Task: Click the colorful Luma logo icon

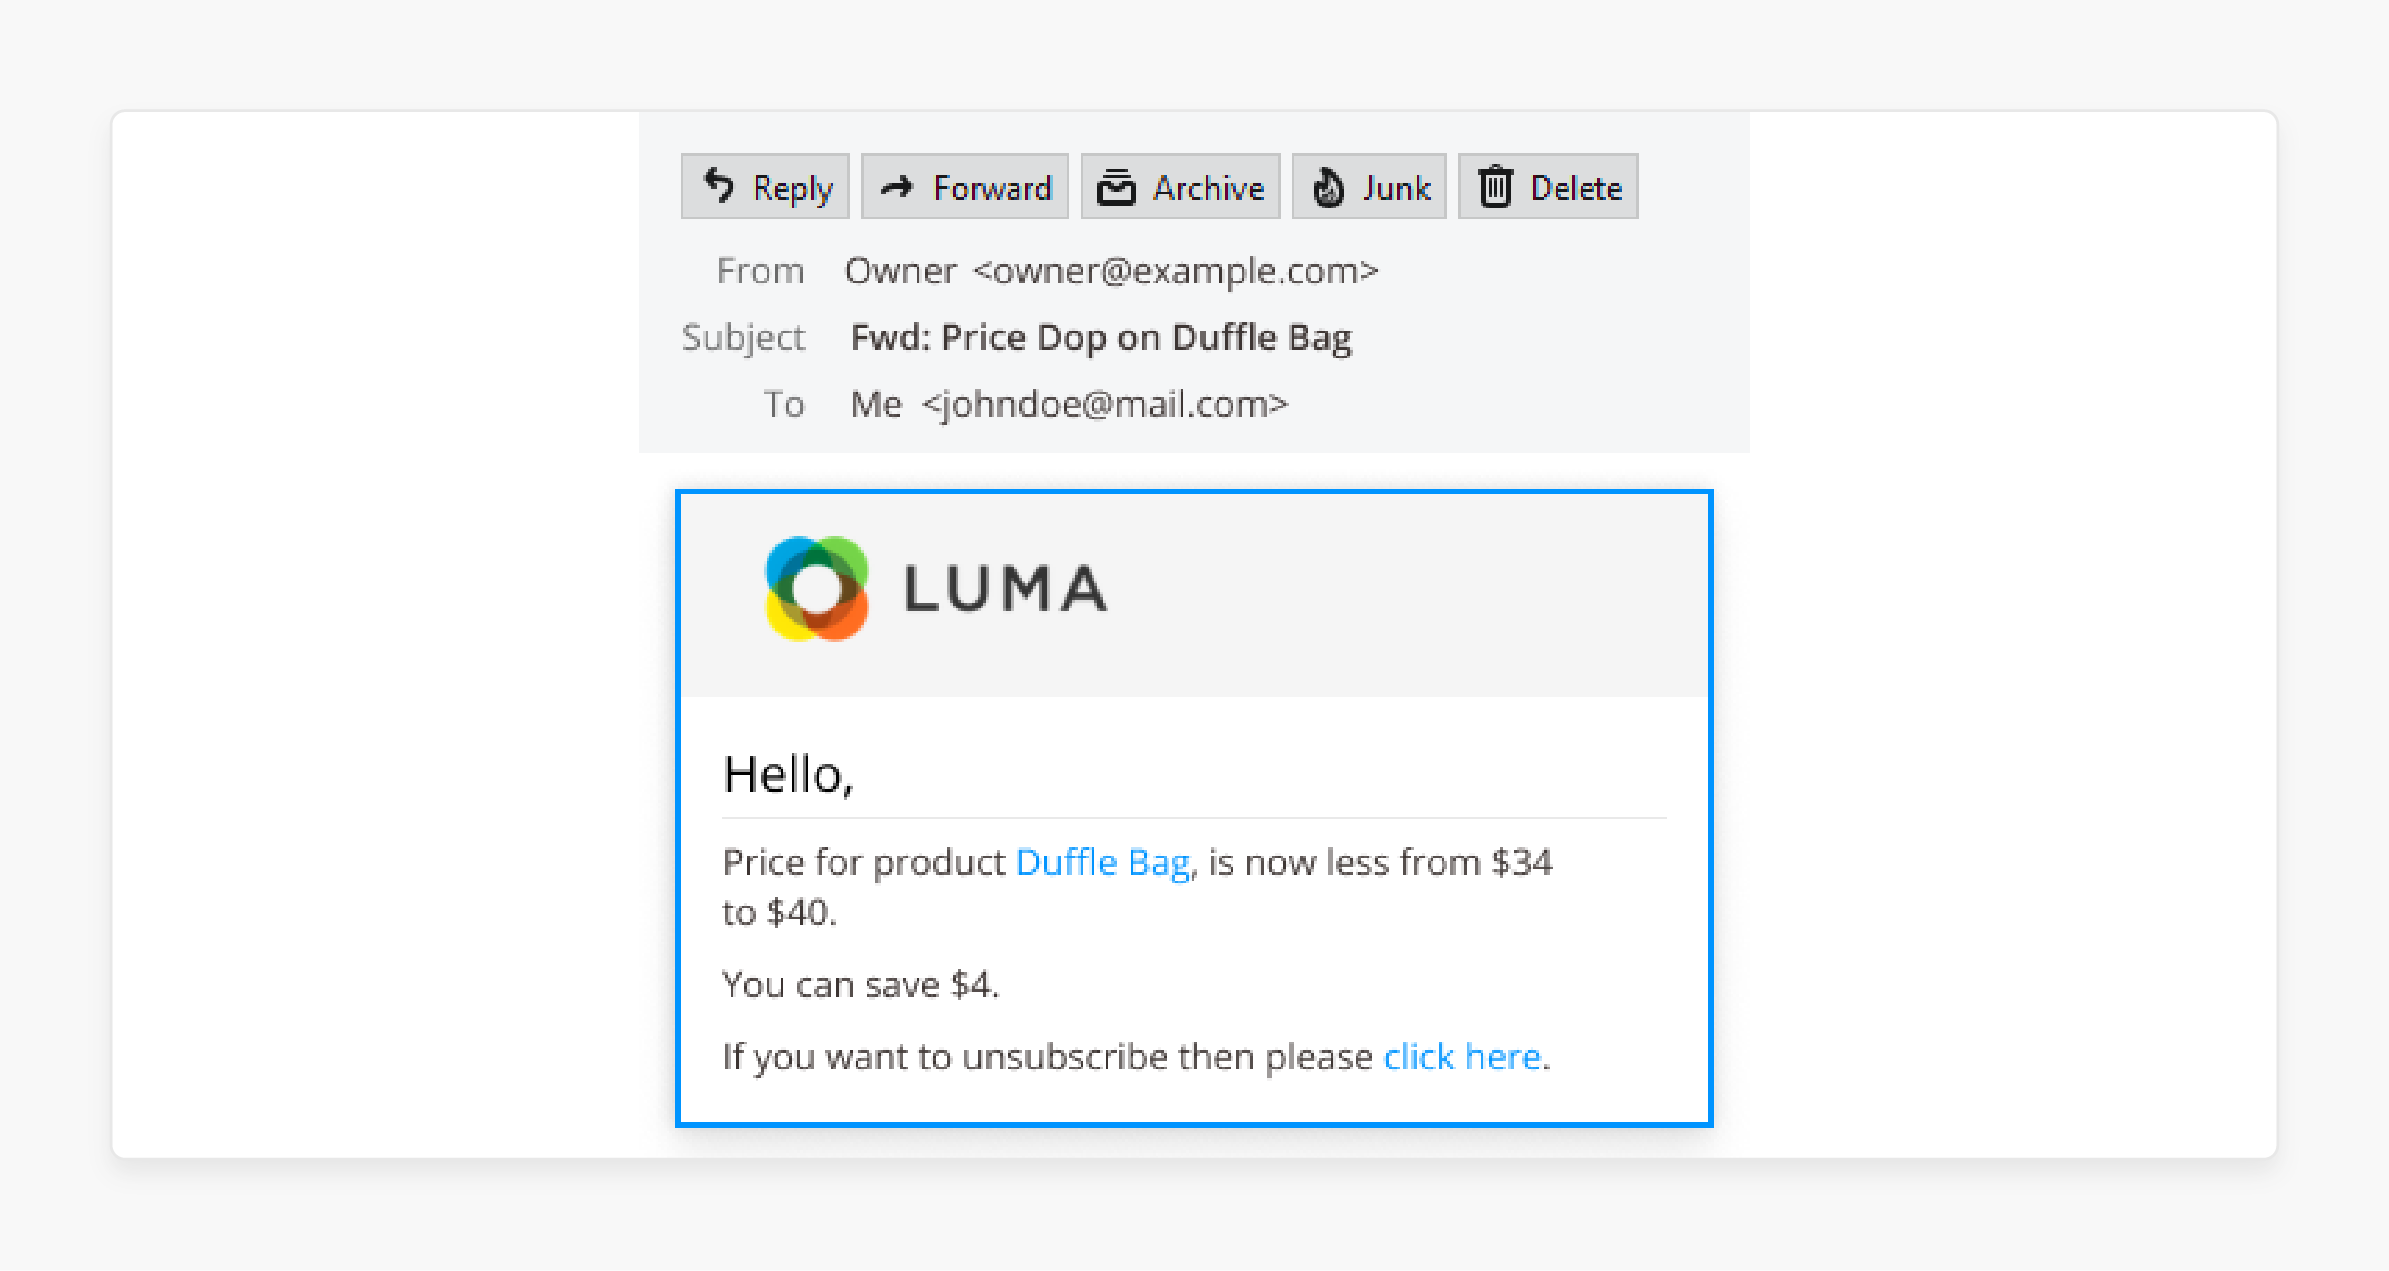Action: pyautogui.click(x=816, y=588)
